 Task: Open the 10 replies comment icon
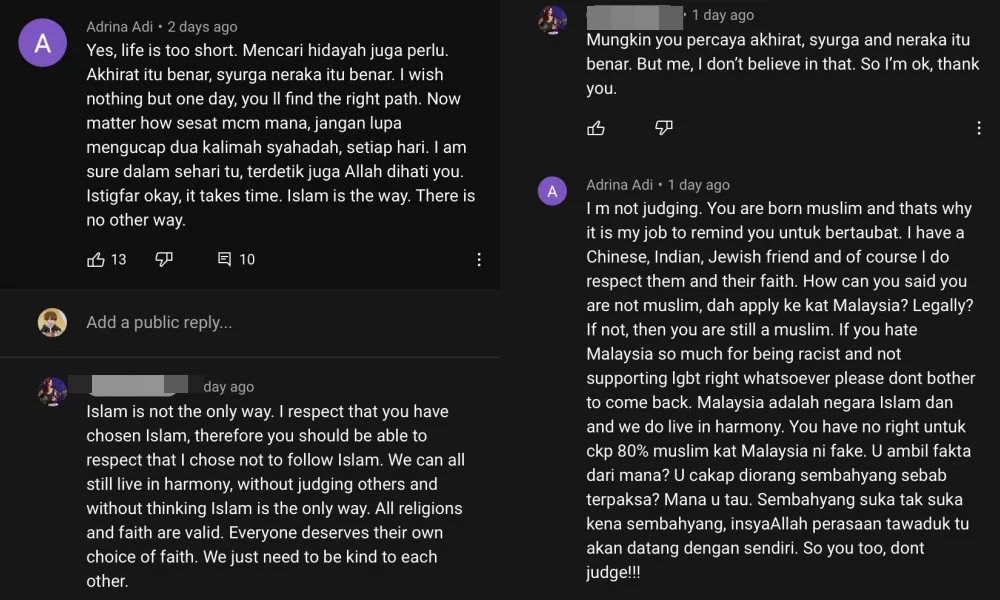pyautogui.click(x=225, y=259)
